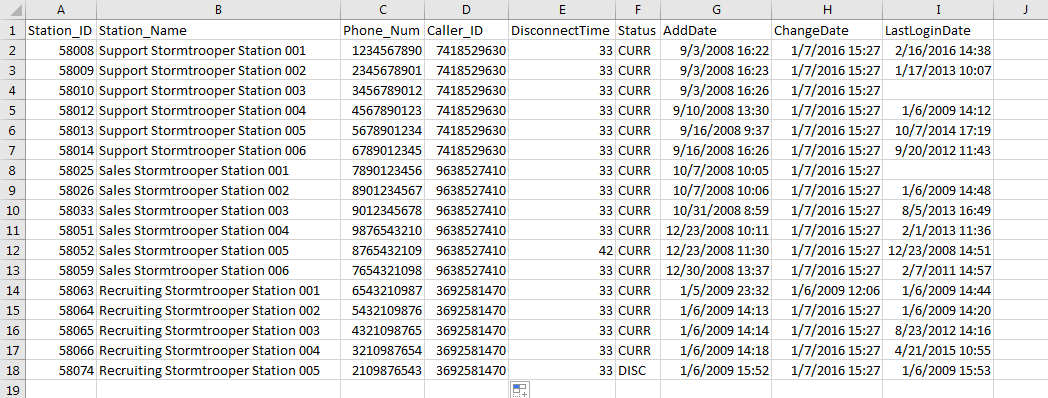Select row 12 header
1048x398 pixels.
coord(13,250)
